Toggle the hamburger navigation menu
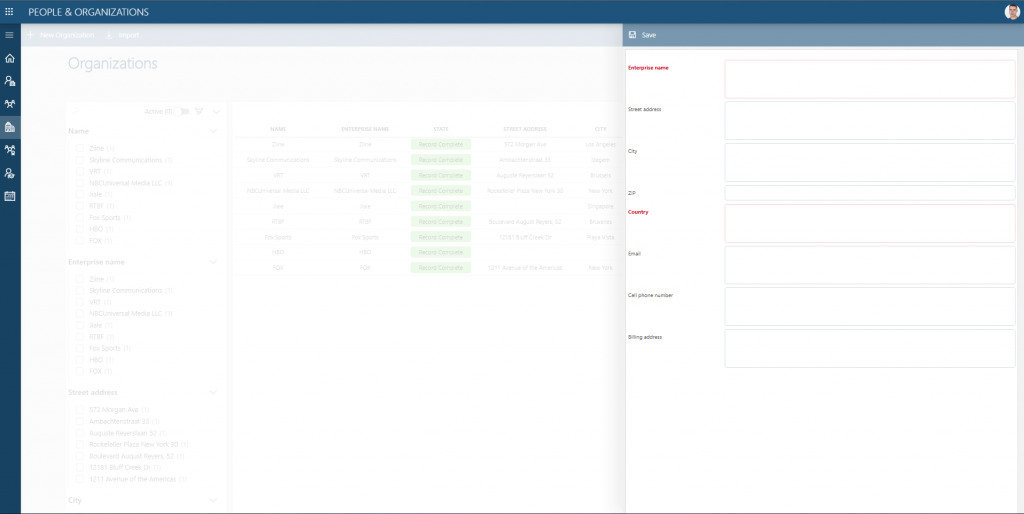 [x=9, y=35]
